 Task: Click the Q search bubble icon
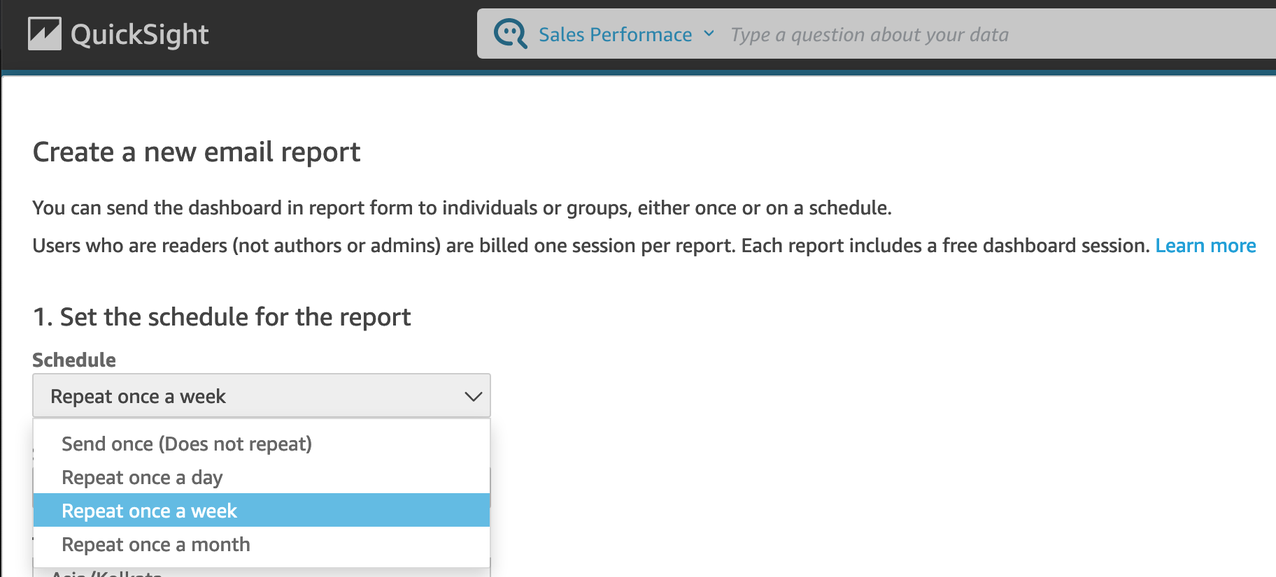tap(511, 35)
